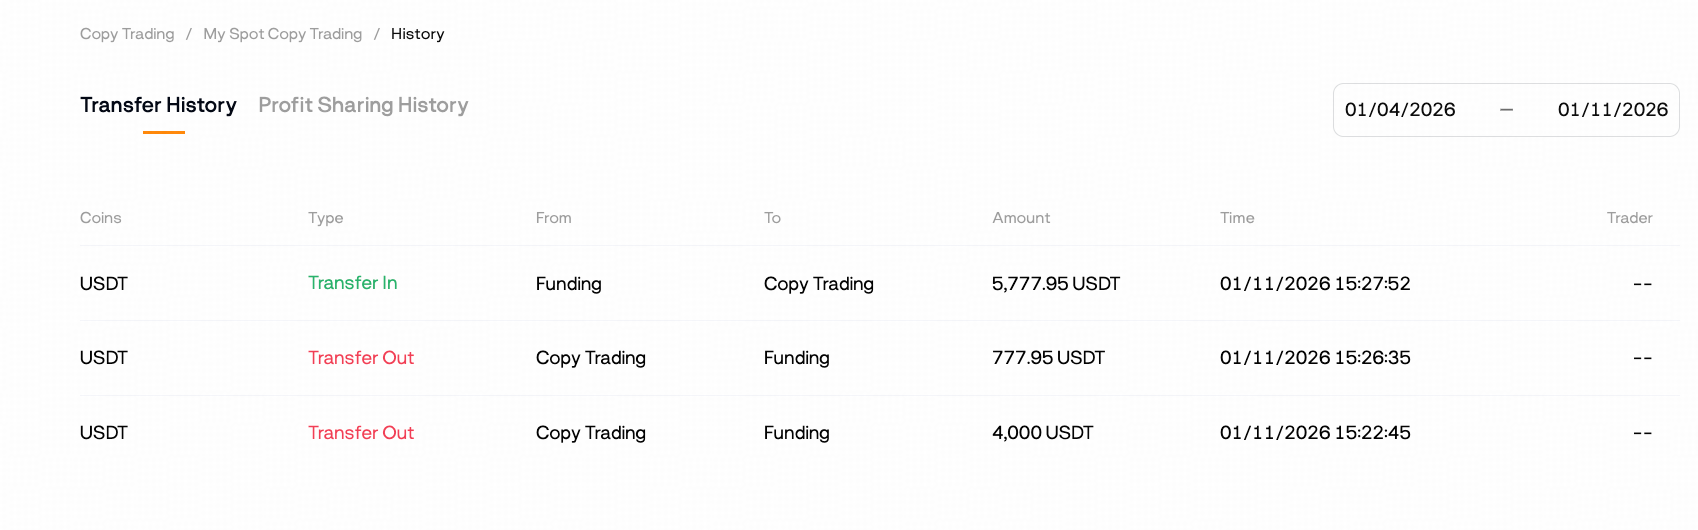Select the timestamp 01/11/2026 15:22:45
Viewport: 1698px width, 530px height.
(1315, 433)
